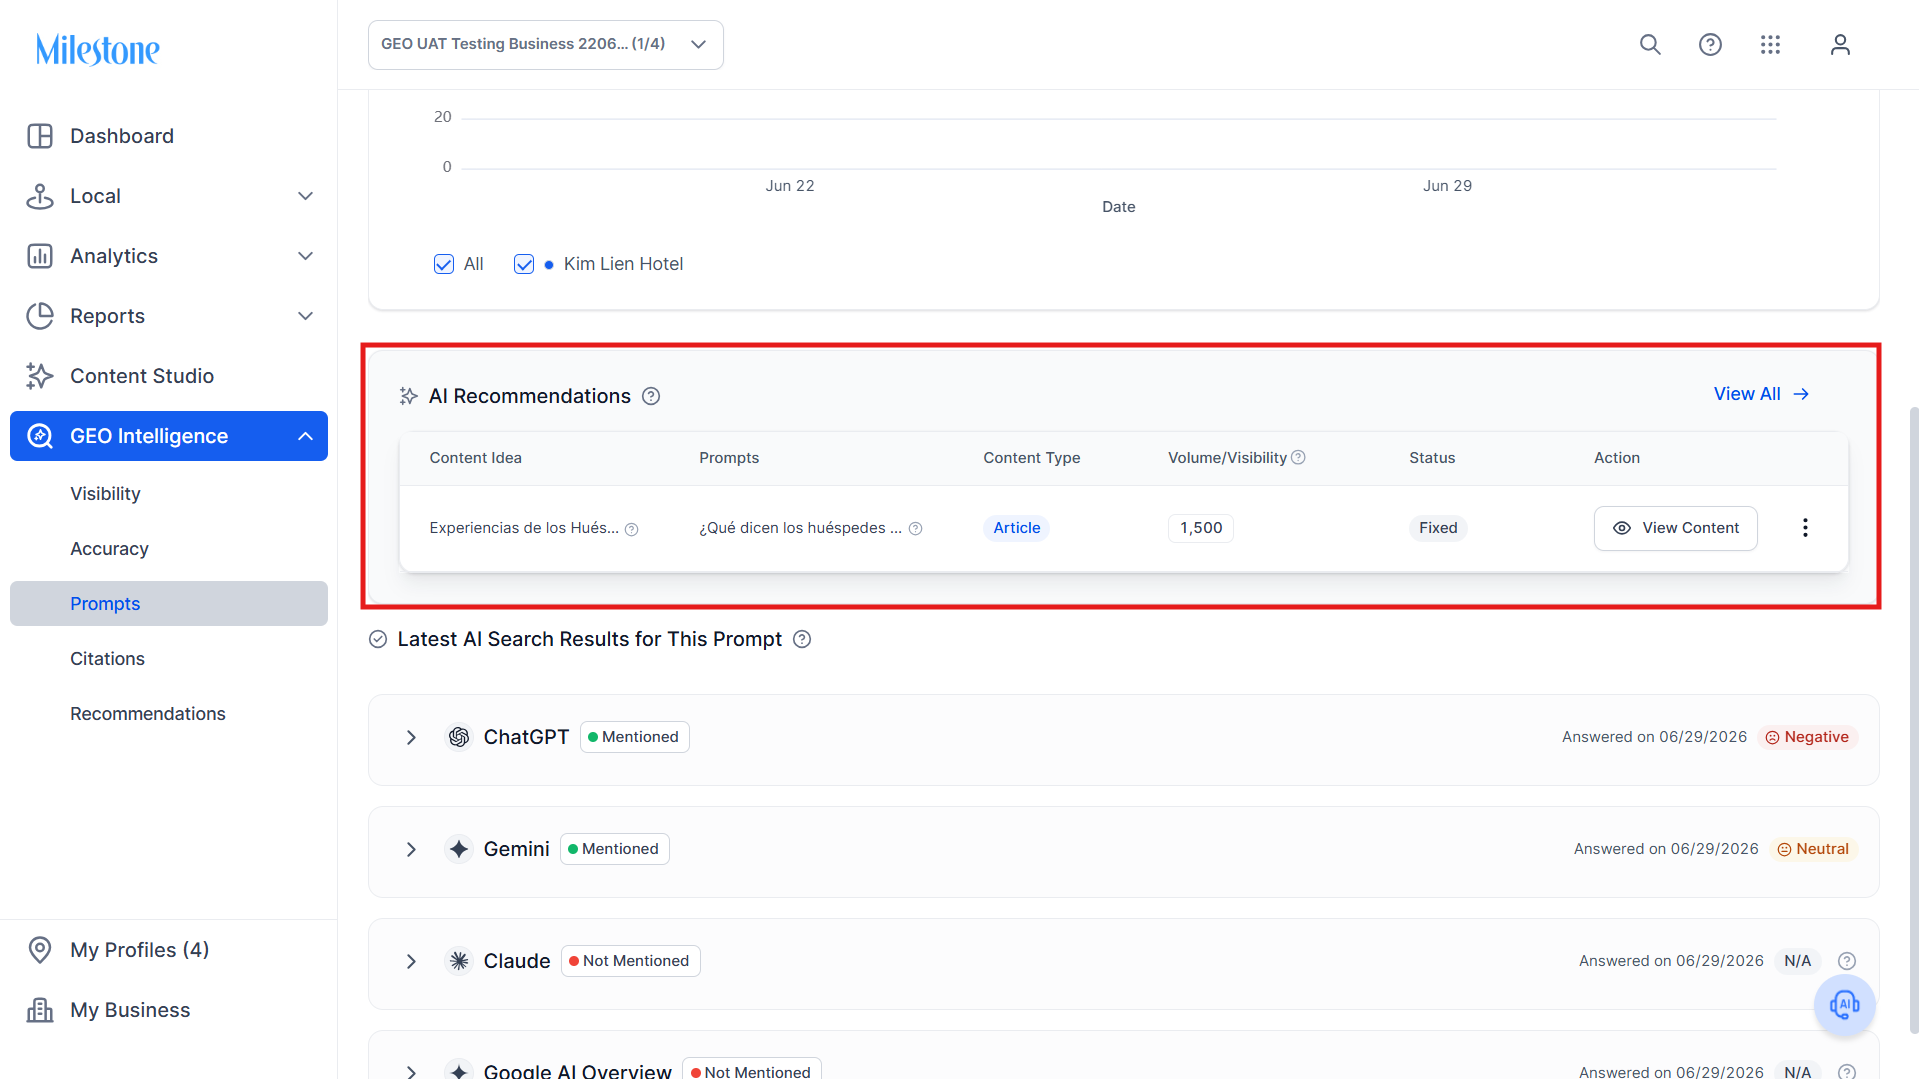
Task: Open the help question-mark icon in header
Action: coord(1710,45)
